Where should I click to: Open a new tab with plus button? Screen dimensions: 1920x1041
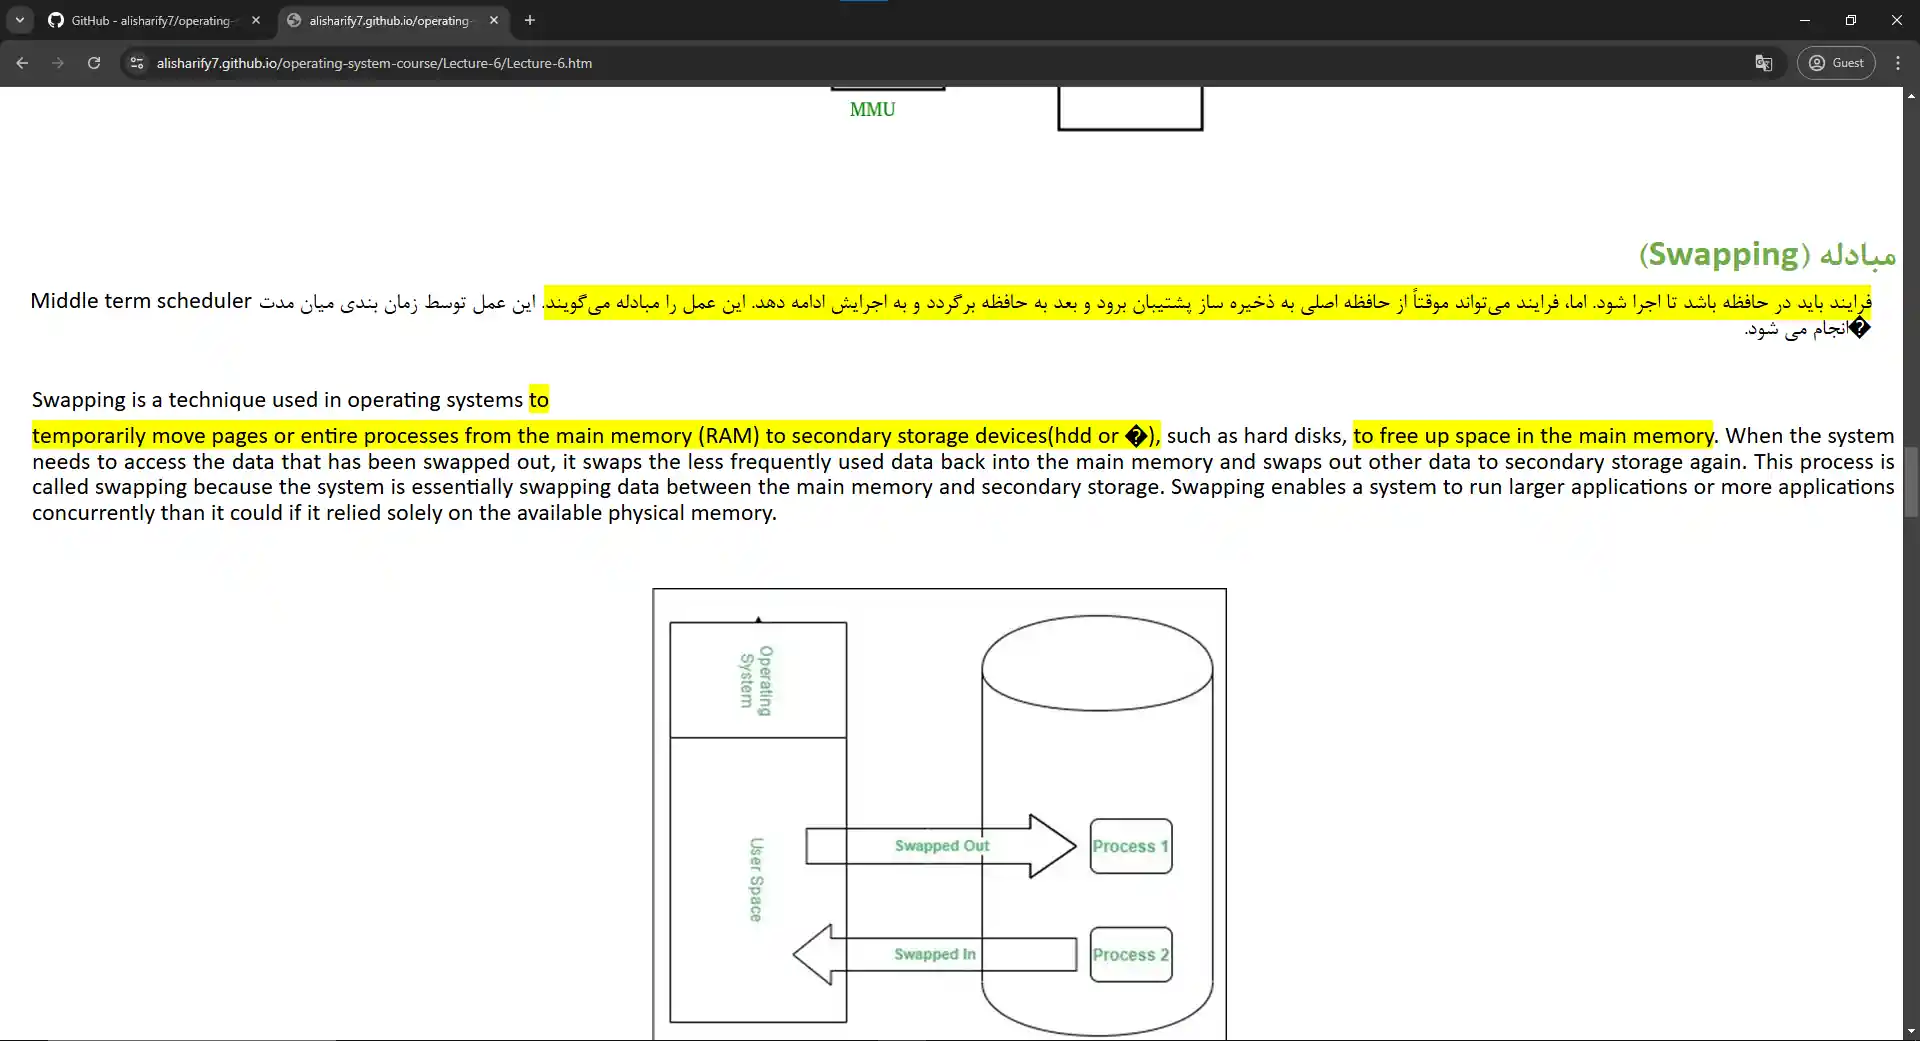[530, 20]
